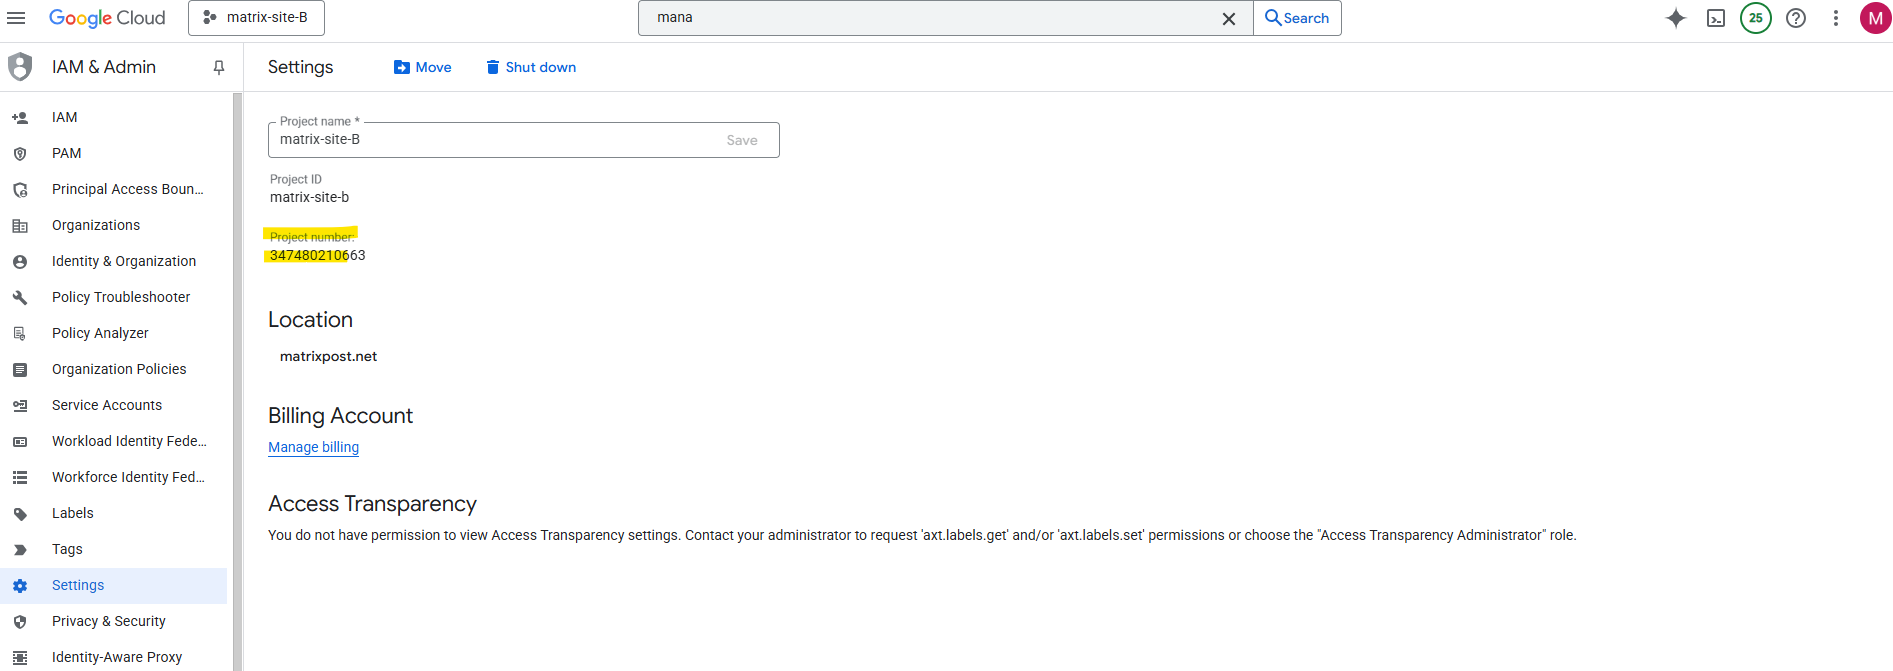Open Identity-Aware Proxy in sidebar

[114, 657]
